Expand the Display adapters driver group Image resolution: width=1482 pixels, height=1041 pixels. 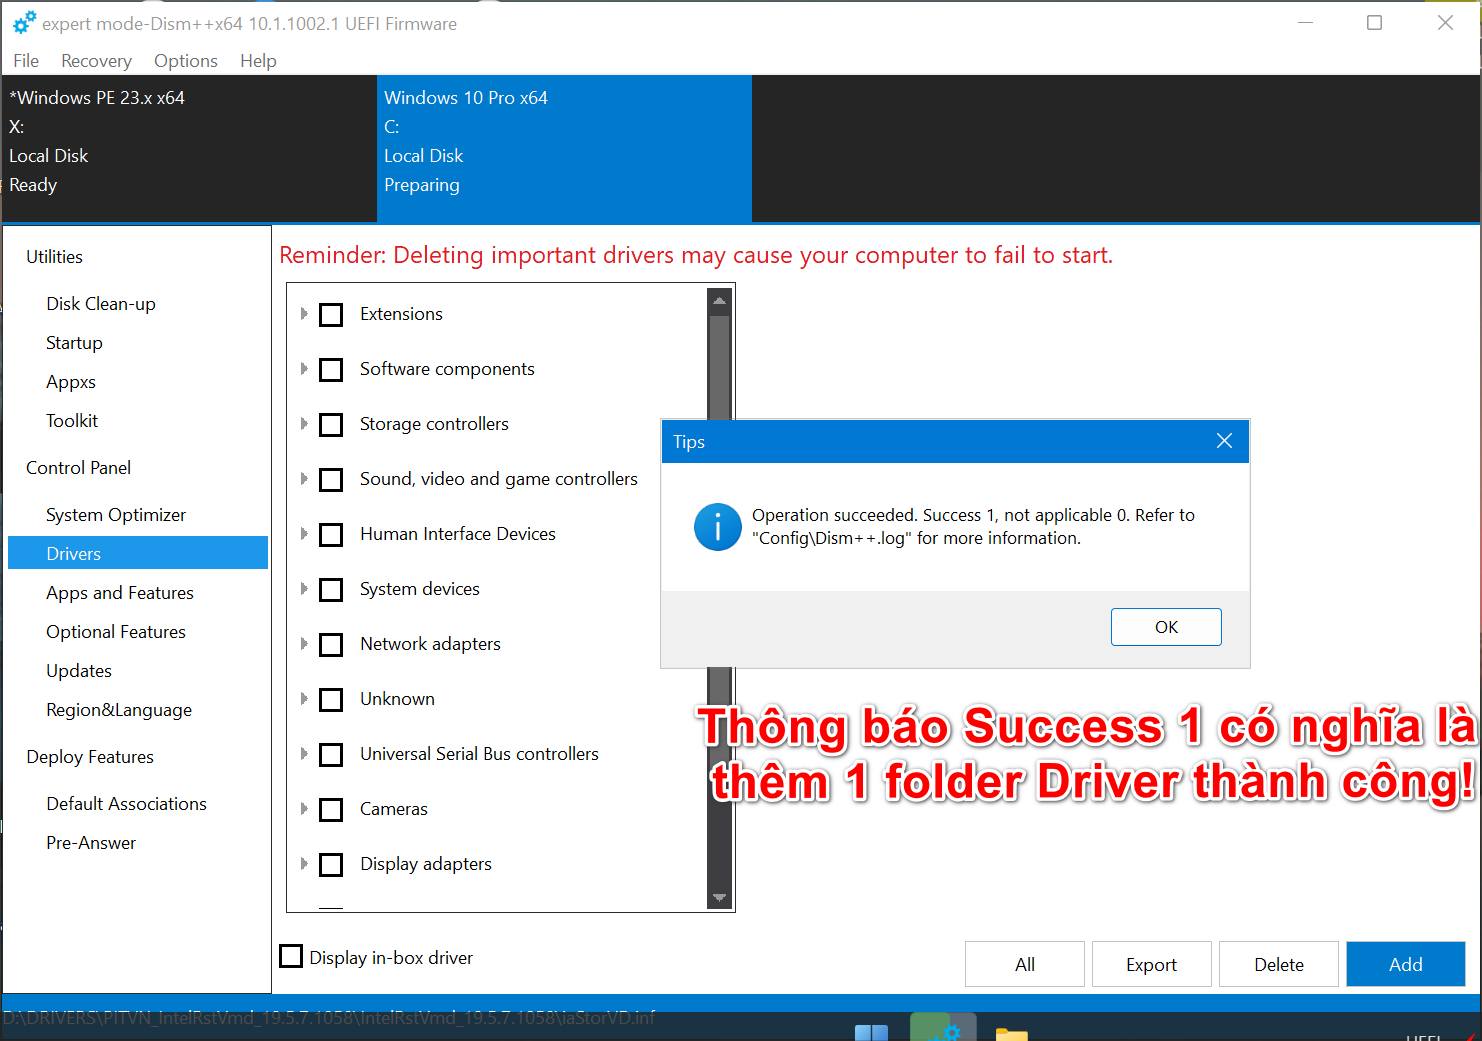click(304, 864)
